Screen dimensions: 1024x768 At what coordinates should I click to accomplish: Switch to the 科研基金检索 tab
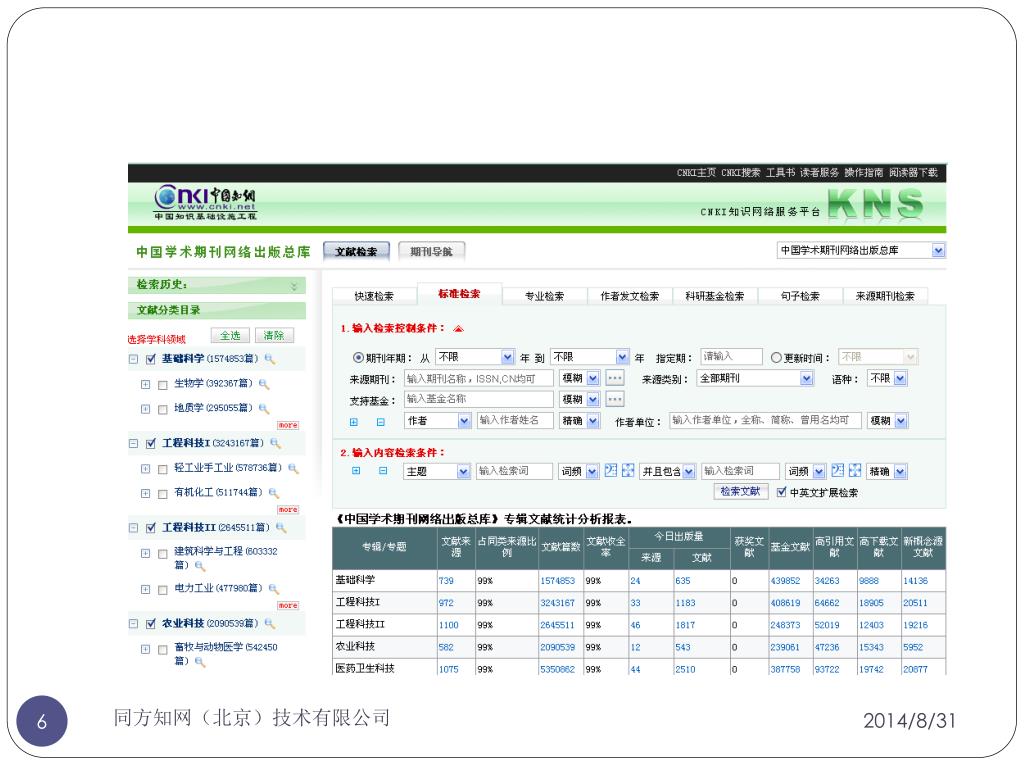click(x=714, y=296)
